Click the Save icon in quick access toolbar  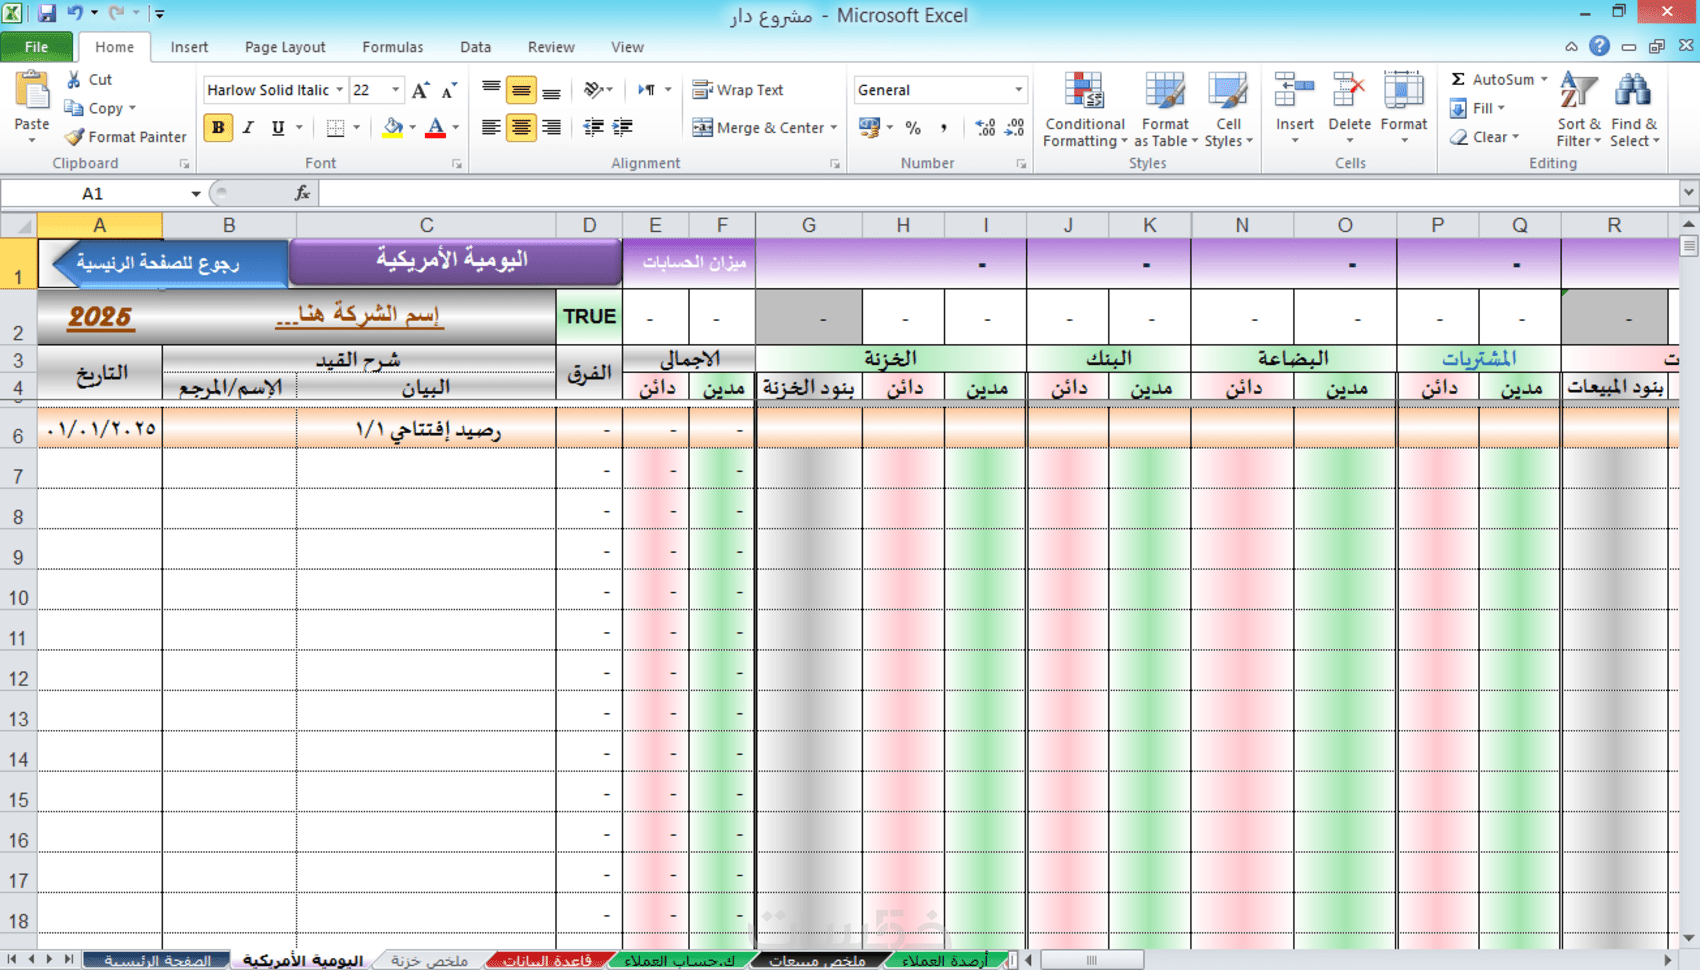pyautogui.click(x=47, y=14)
